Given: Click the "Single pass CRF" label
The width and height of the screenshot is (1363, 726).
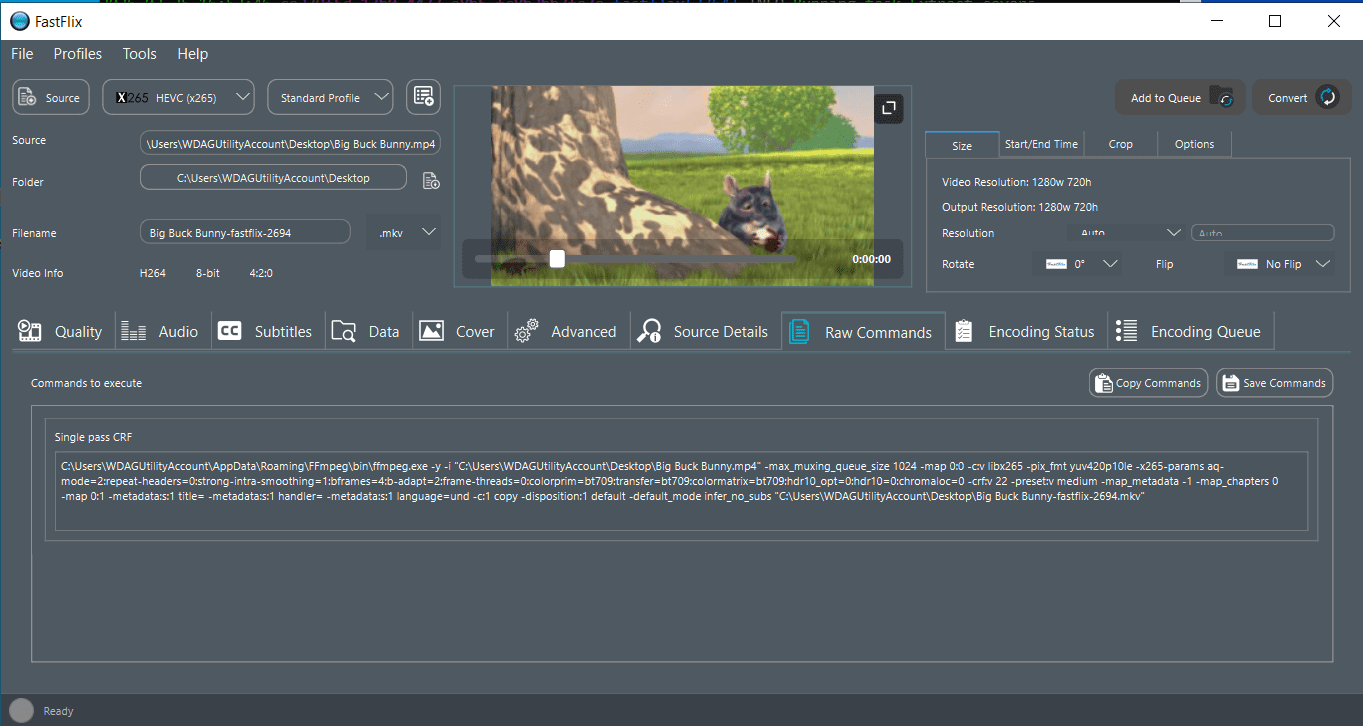Looking at the screenshot, I should point(93,437).
